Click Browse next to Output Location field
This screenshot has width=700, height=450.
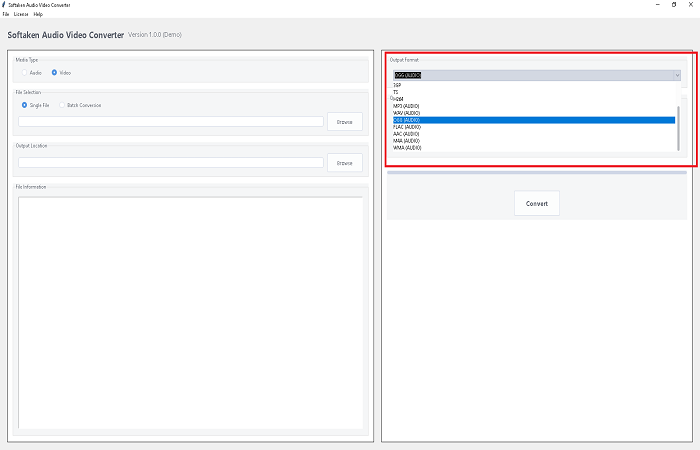coord(345,162)
